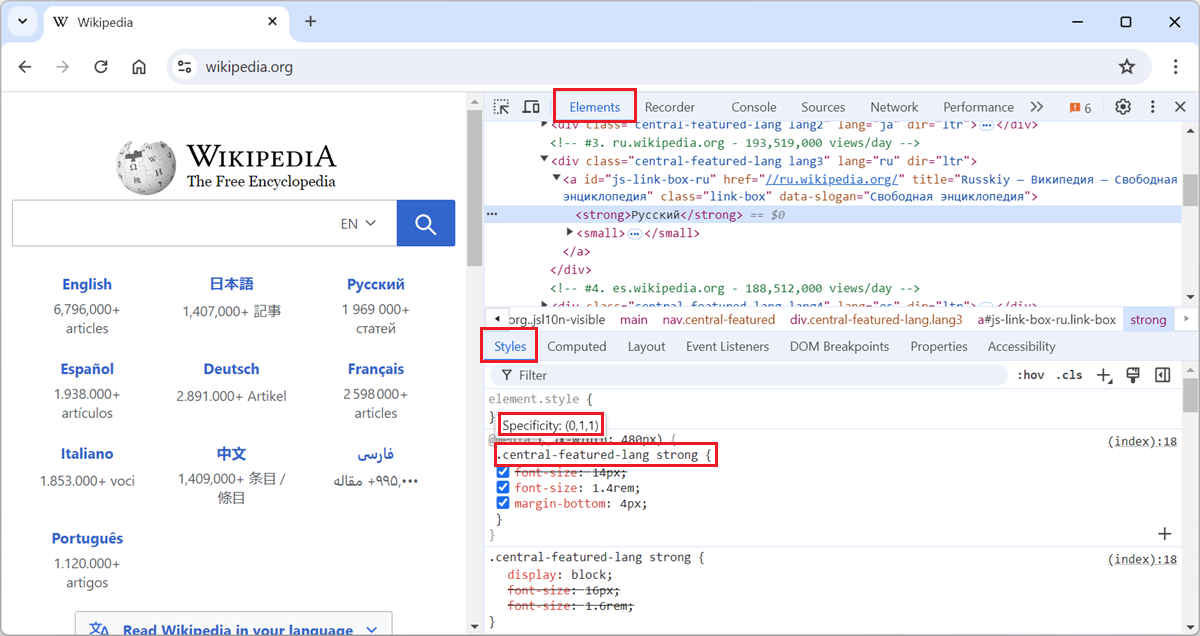This screenshot has width=1200, height=636.
Task: Add new style rule plus icon
Action: 1105,375
